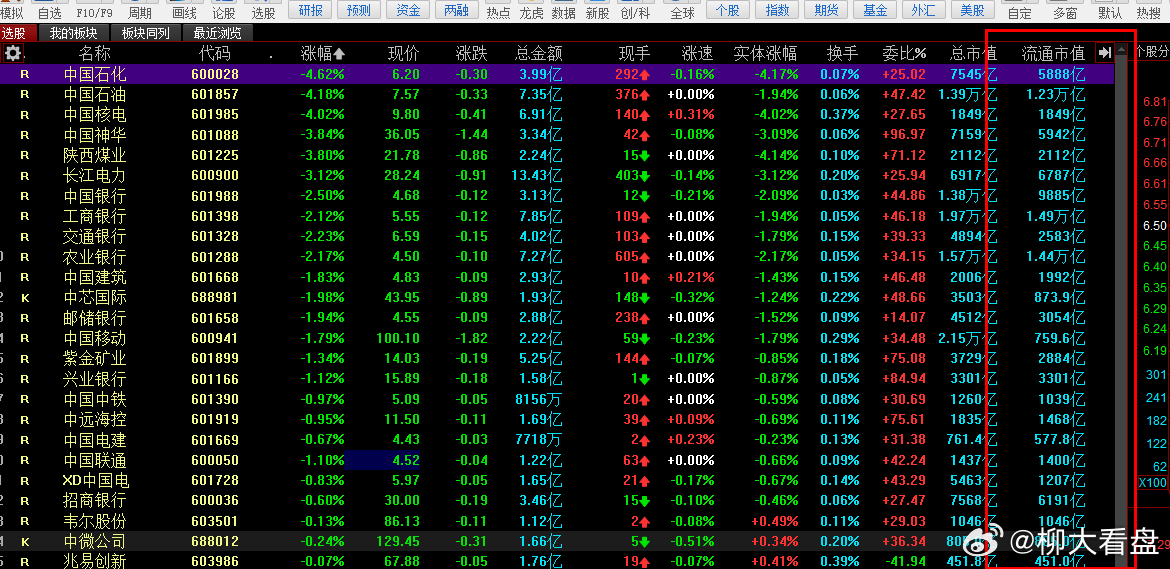1170x569 pixels.
Task: Click the +96.97 委比 value of 中国神华
Action: tap(904, 135)
